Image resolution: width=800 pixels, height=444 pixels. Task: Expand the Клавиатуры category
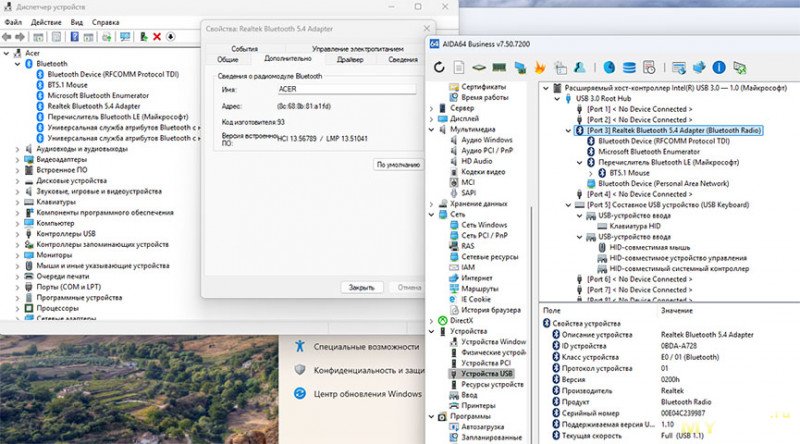[x=17, y=202]
